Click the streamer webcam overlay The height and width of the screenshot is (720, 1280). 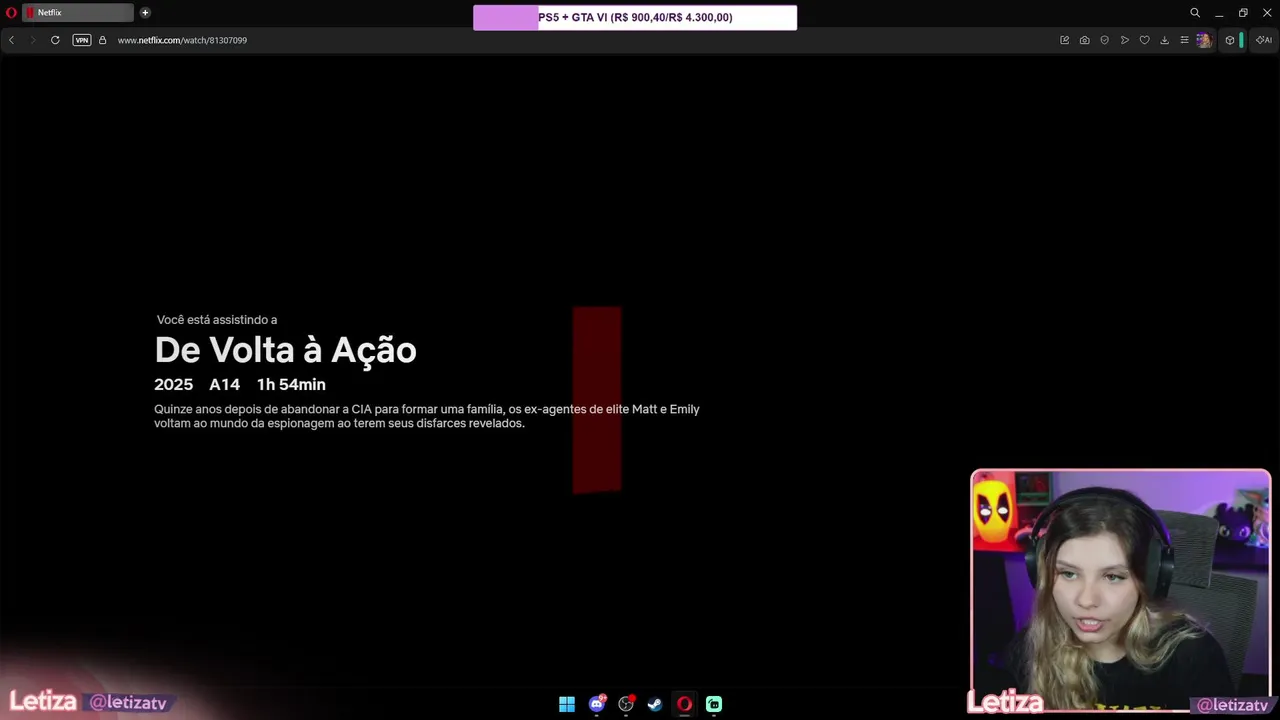(x=1120, y=590)
